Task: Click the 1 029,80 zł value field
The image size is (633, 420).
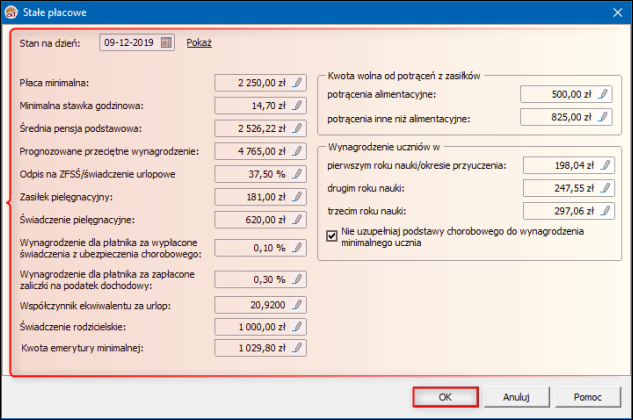Action: (260, 347)
